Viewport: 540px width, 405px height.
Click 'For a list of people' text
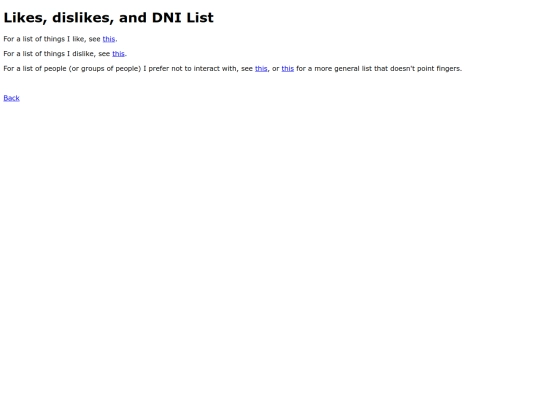[x=35, y=69]
